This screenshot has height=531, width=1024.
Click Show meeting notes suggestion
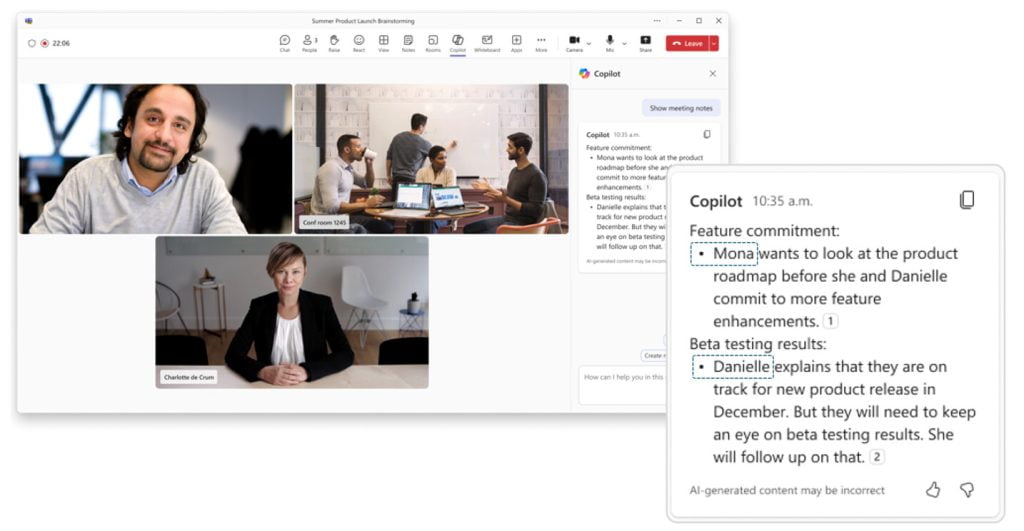coord(681,108)
